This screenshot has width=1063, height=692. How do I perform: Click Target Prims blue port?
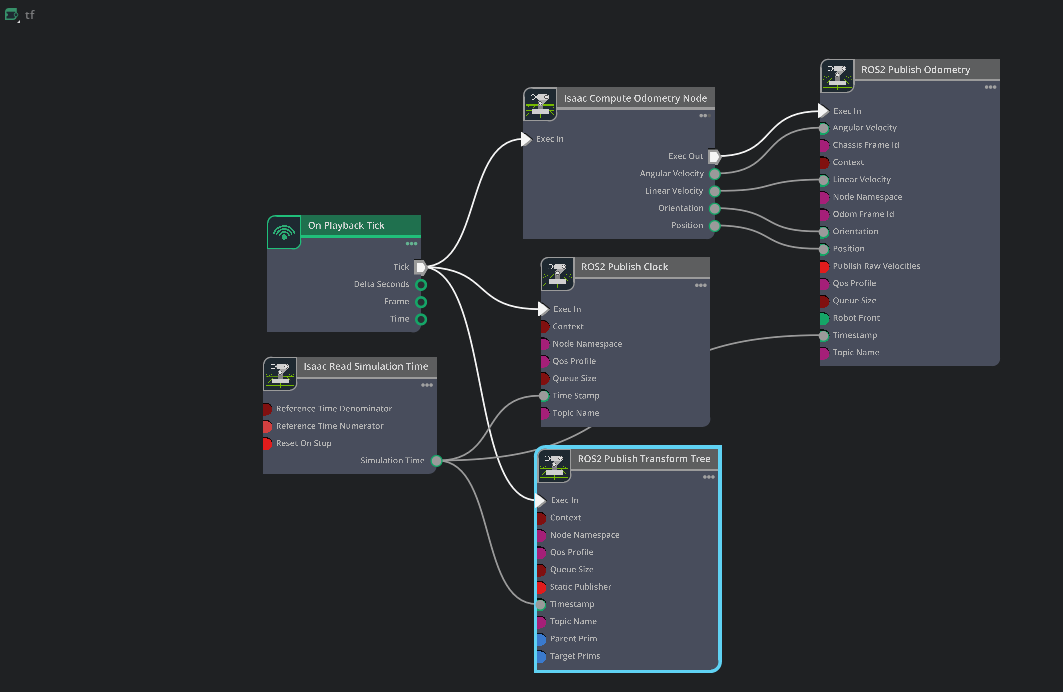[x=541, y=656]
